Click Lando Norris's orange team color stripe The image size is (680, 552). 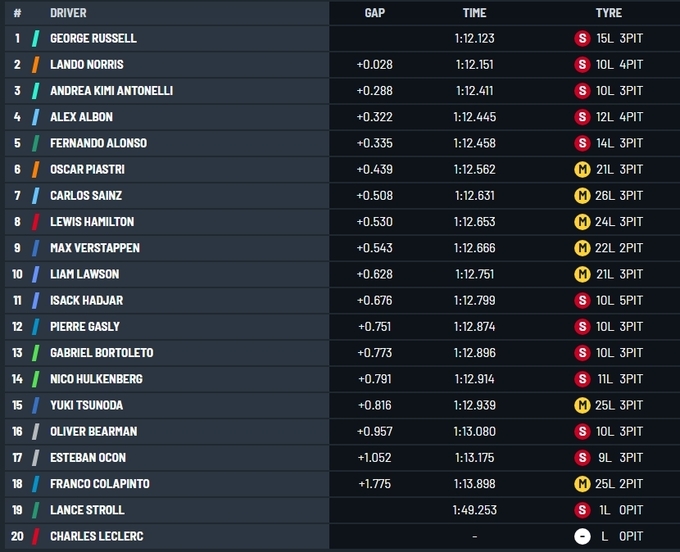(x=36, y=65)
